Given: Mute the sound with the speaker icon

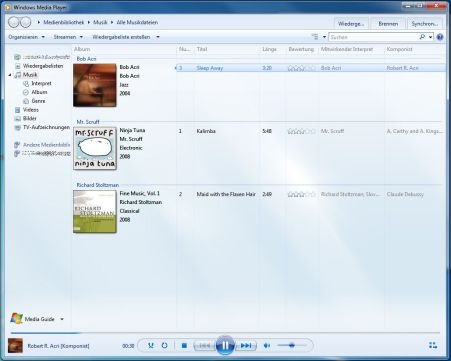Looking at the screenshot, I should [267, 346].
